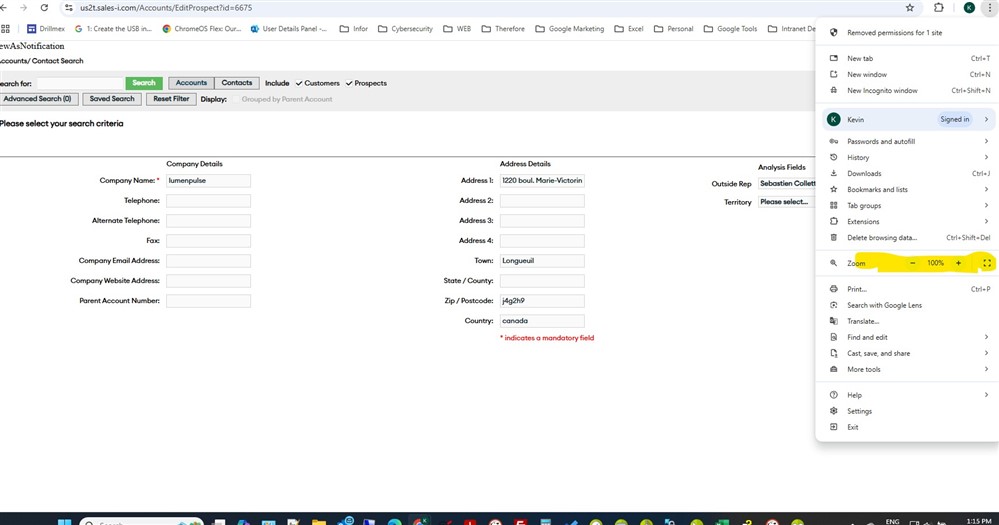Image resolution: width=999 pixels, height=525 pixels.
Task: Click the Chrome three-dot menu button
Action: tap(988, 7)
